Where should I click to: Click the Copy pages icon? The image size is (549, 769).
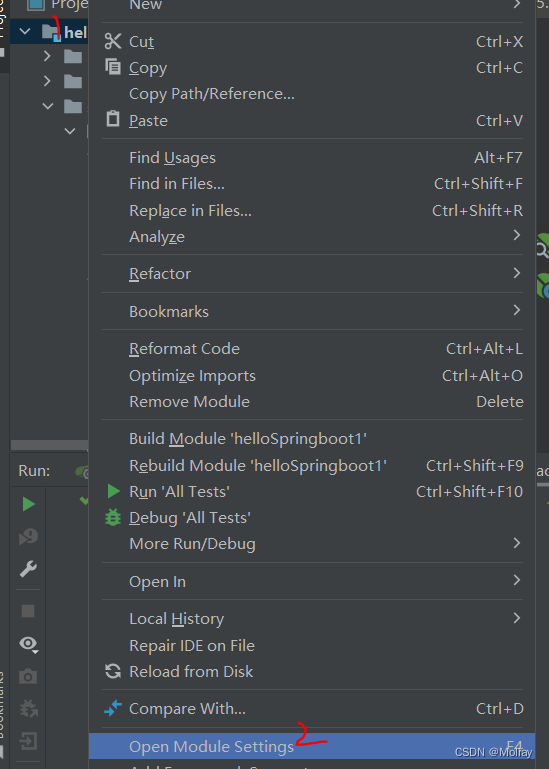(113, 66)
